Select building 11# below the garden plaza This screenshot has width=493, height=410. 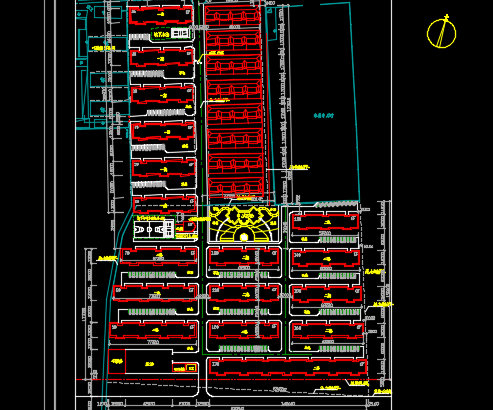244,257
